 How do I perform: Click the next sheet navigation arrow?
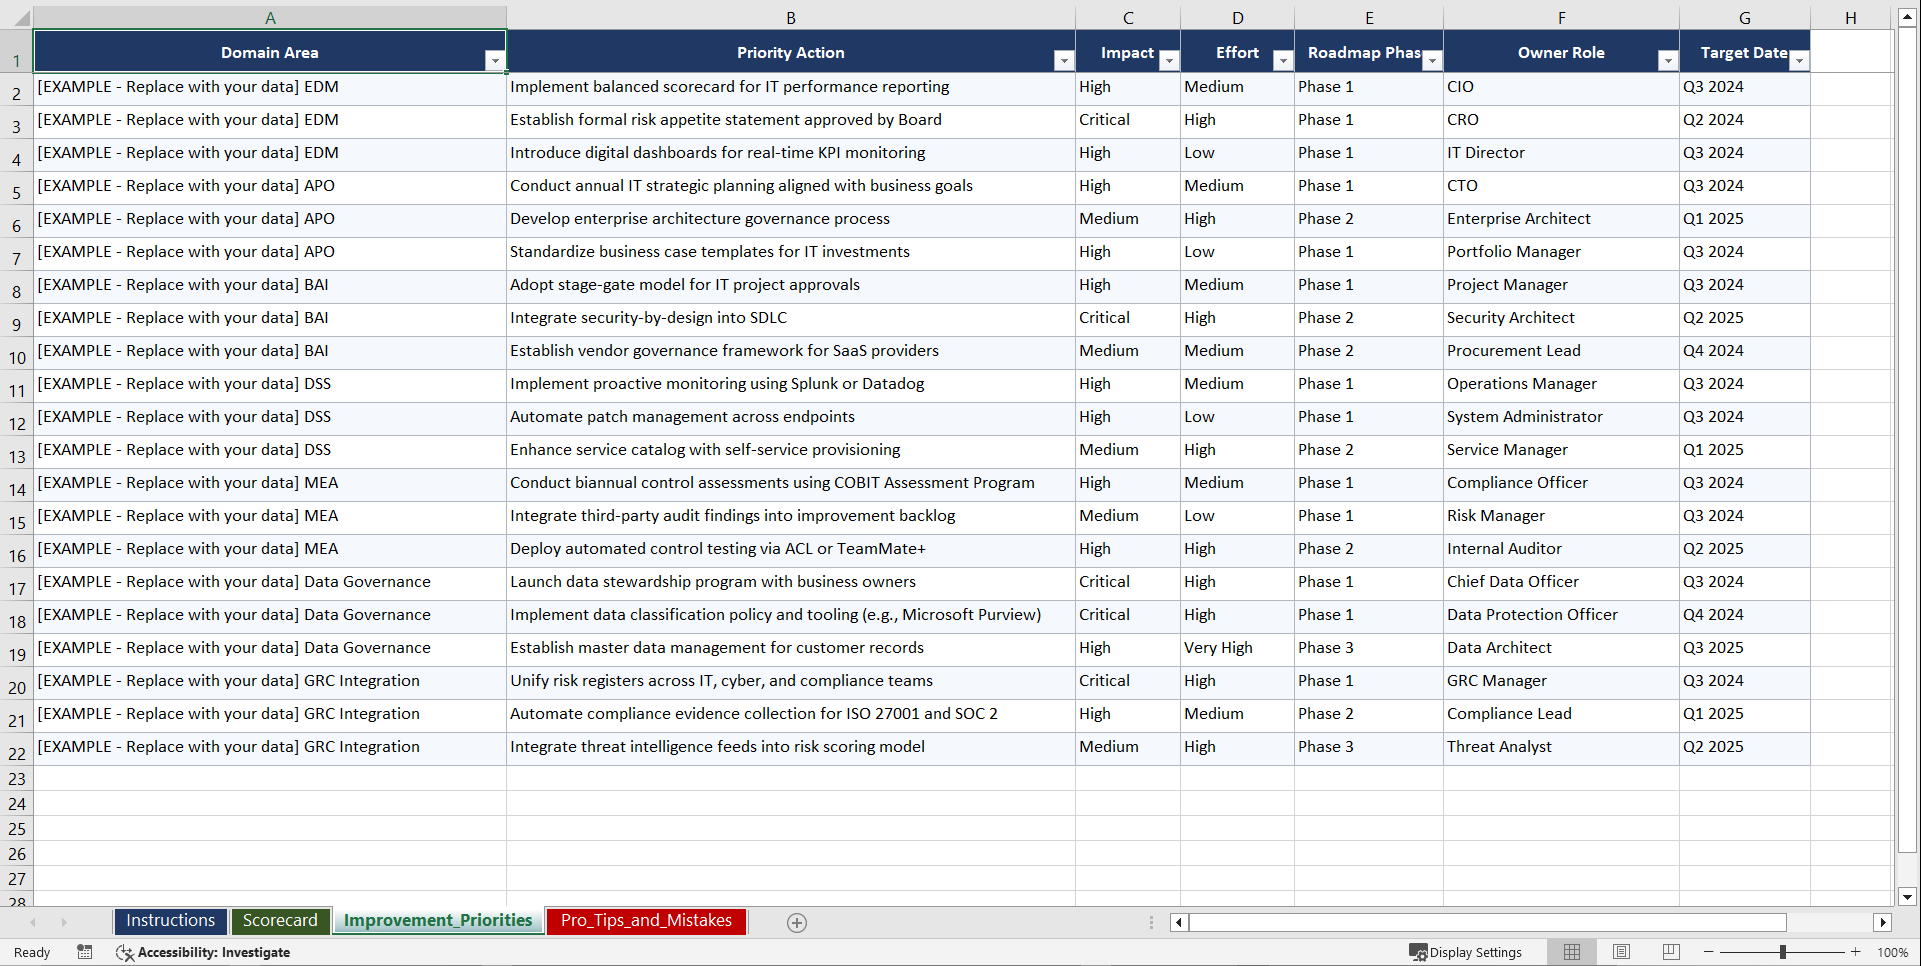[x=64, y=922]
